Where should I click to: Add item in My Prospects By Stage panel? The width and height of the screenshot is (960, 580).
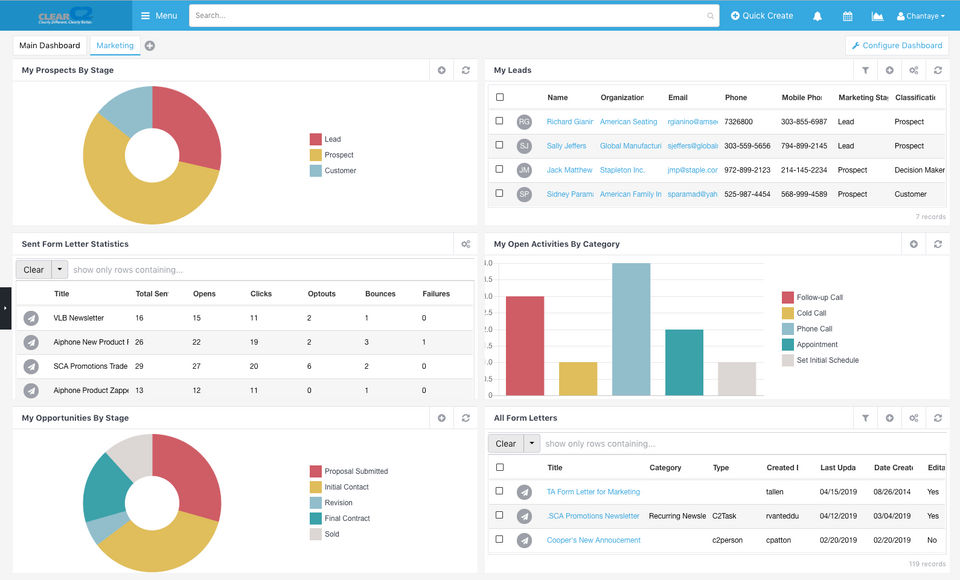click(441, 70)
